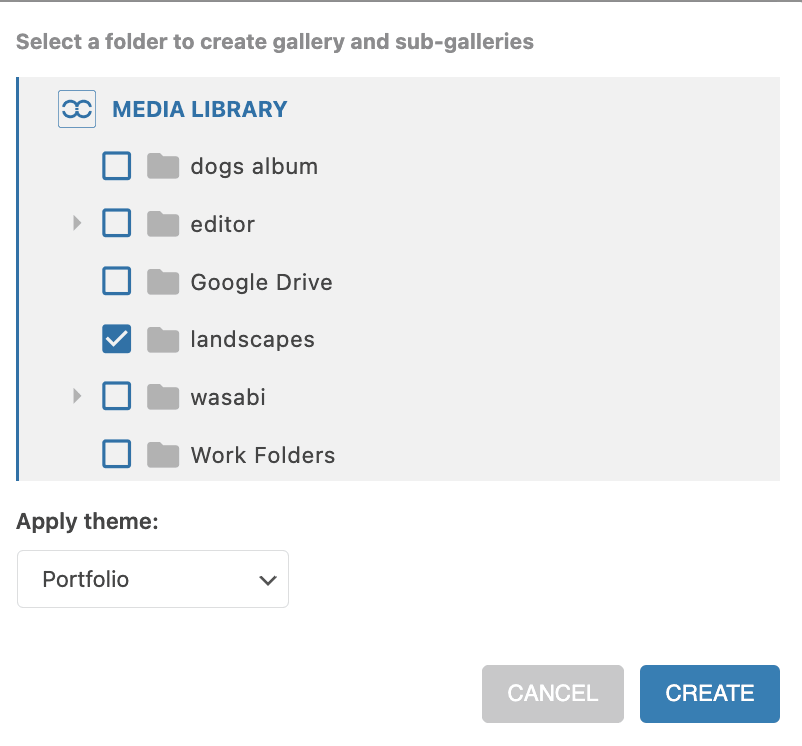Viewport: 802px width, 746px height.
Task: Click the dogs album folder icon
Action: coord(162,166)
